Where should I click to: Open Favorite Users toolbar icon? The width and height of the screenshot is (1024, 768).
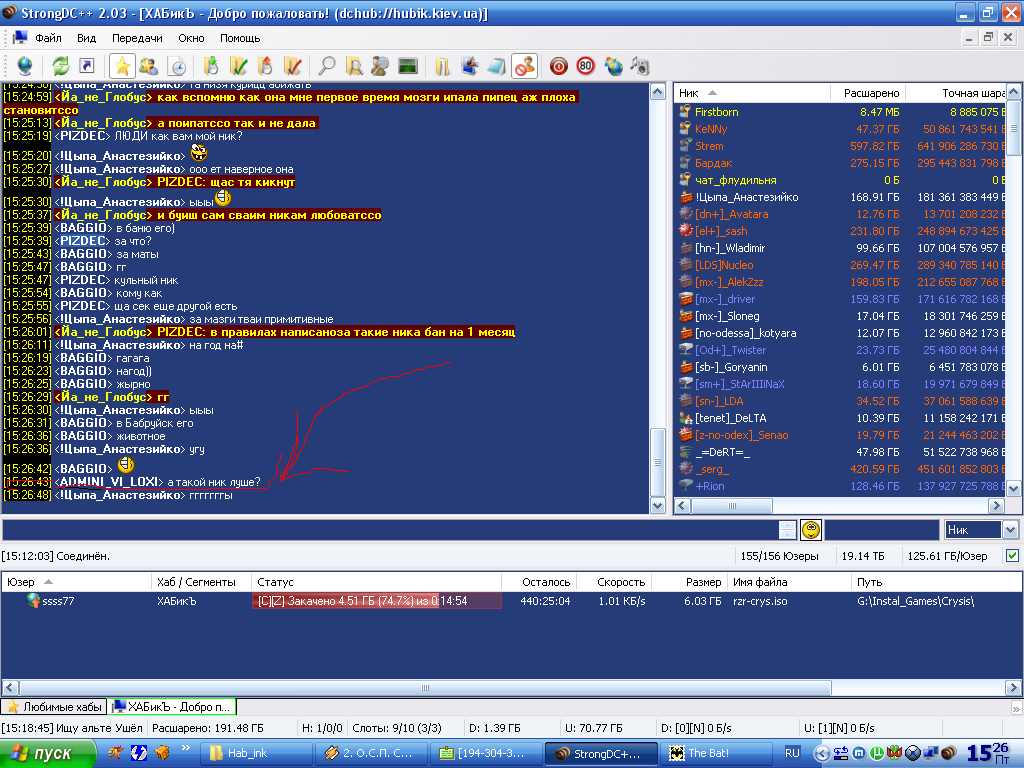coord(148,66)
